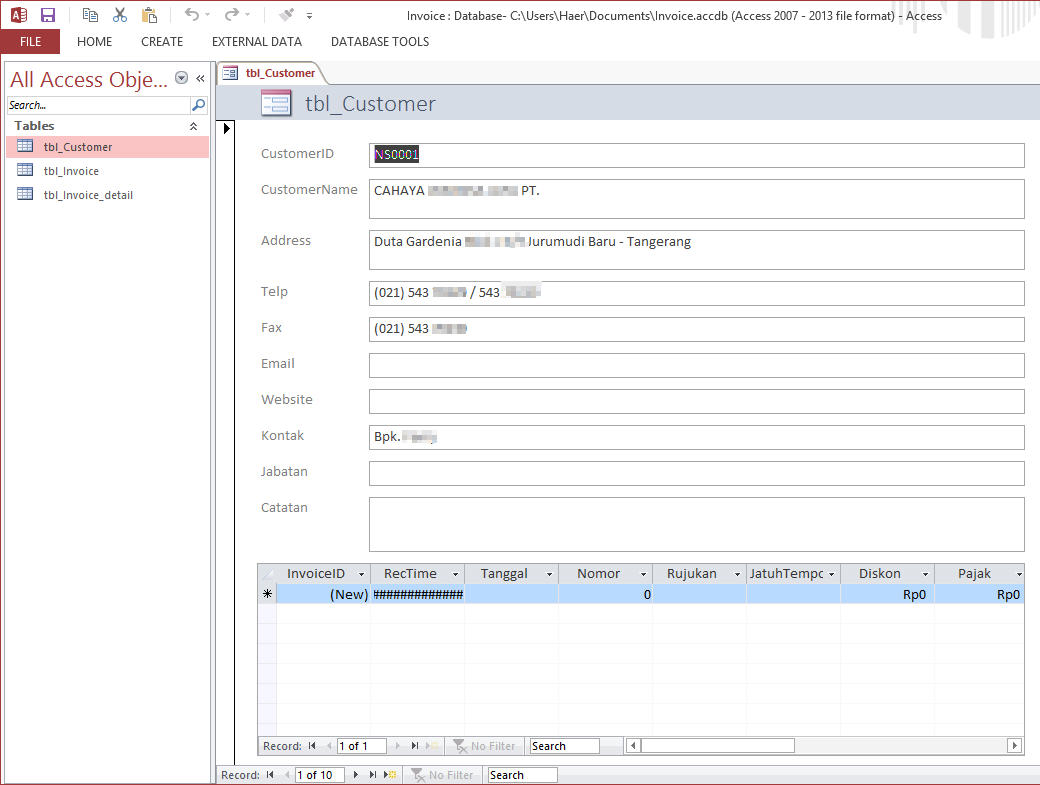
Task: Go to last record in main form navigator
Action: 373,774
